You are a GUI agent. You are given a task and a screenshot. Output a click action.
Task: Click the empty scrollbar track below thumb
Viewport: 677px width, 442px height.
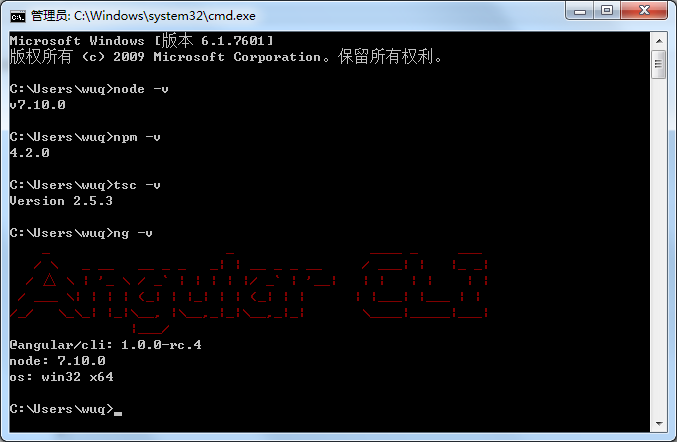coord(659,246)
